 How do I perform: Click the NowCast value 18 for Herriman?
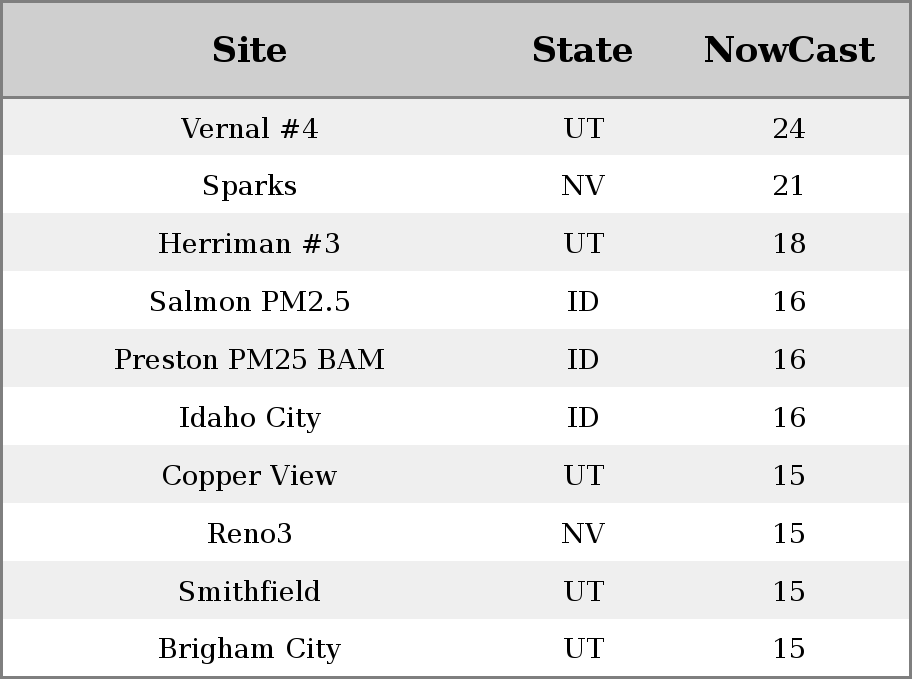[x=788, y=244]
